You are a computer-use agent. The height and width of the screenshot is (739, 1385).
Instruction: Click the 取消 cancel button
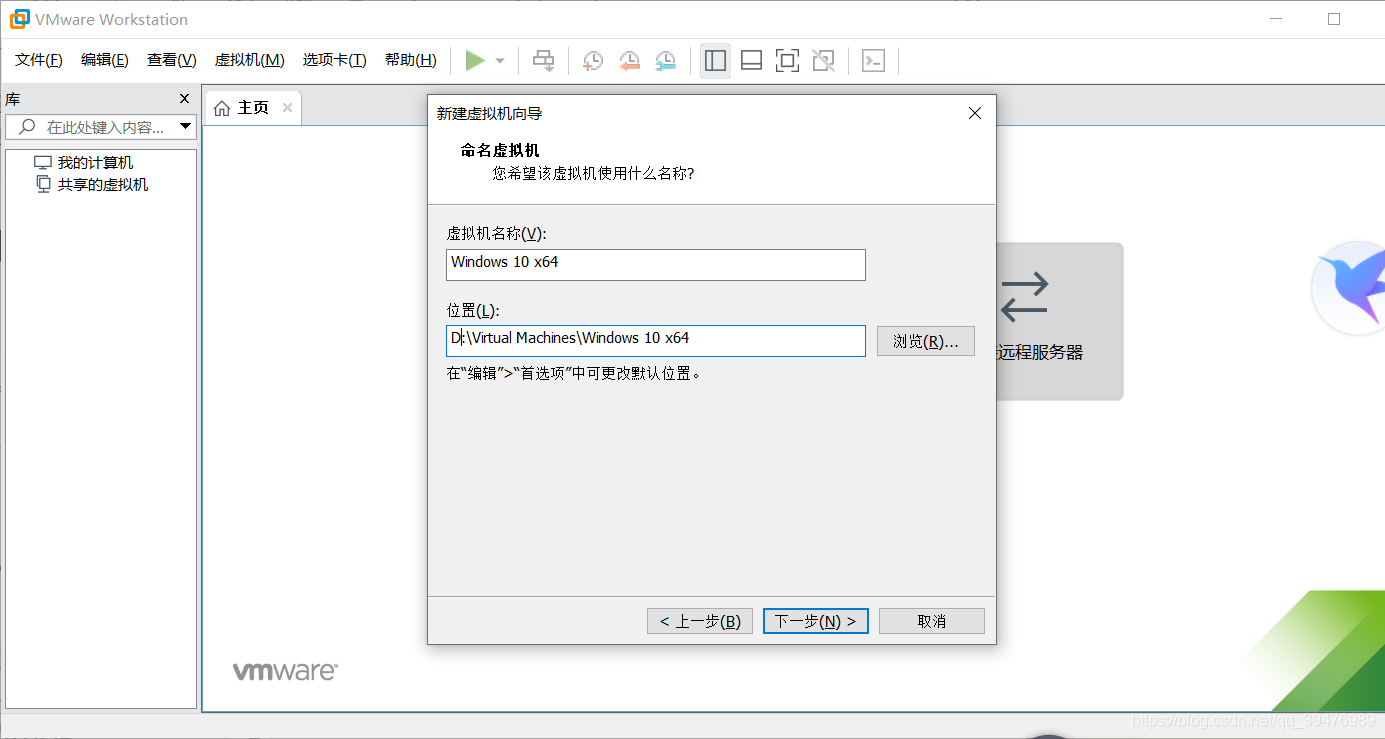click(932, 621)
